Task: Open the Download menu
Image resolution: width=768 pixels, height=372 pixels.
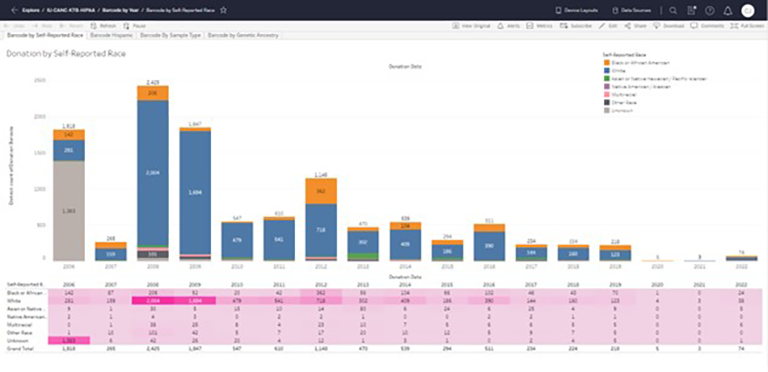Action: point(669,25)
